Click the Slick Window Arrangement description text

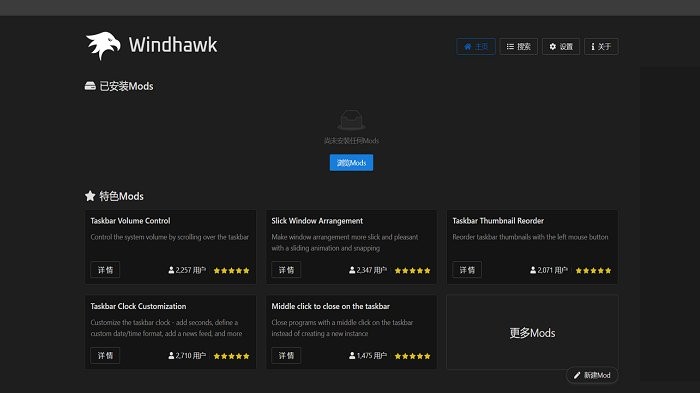click(345, 242)
